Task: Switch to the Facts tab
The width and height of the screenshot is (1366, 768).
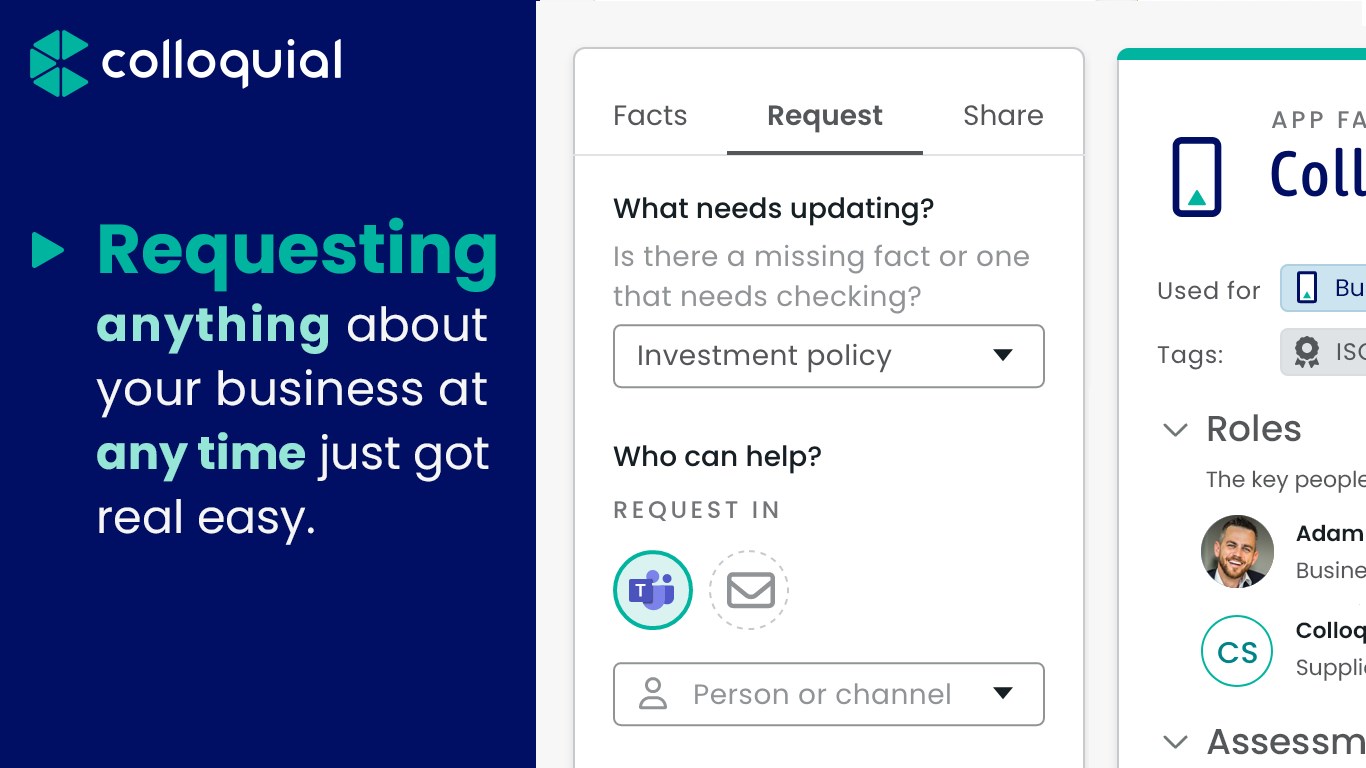Action: 650,116
